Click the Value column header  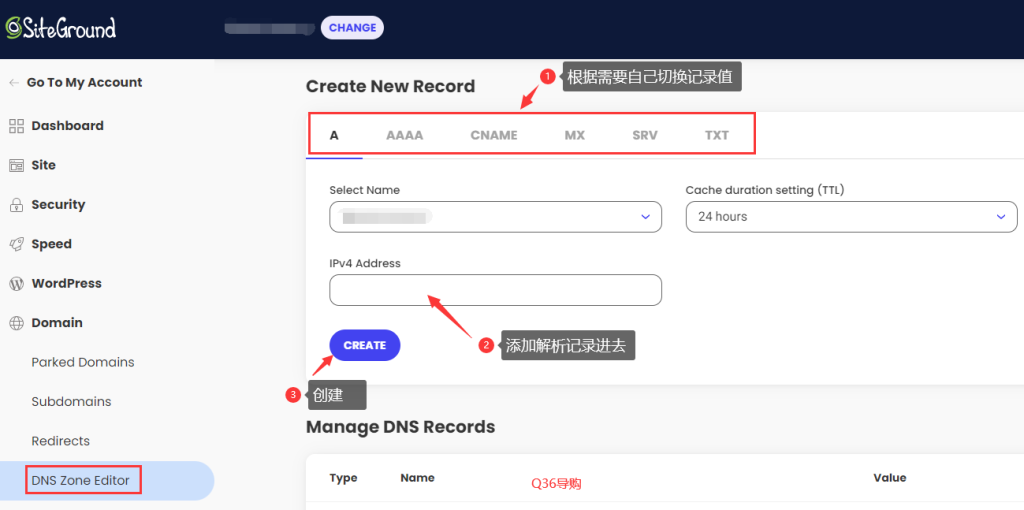click(x=889, y=478)
